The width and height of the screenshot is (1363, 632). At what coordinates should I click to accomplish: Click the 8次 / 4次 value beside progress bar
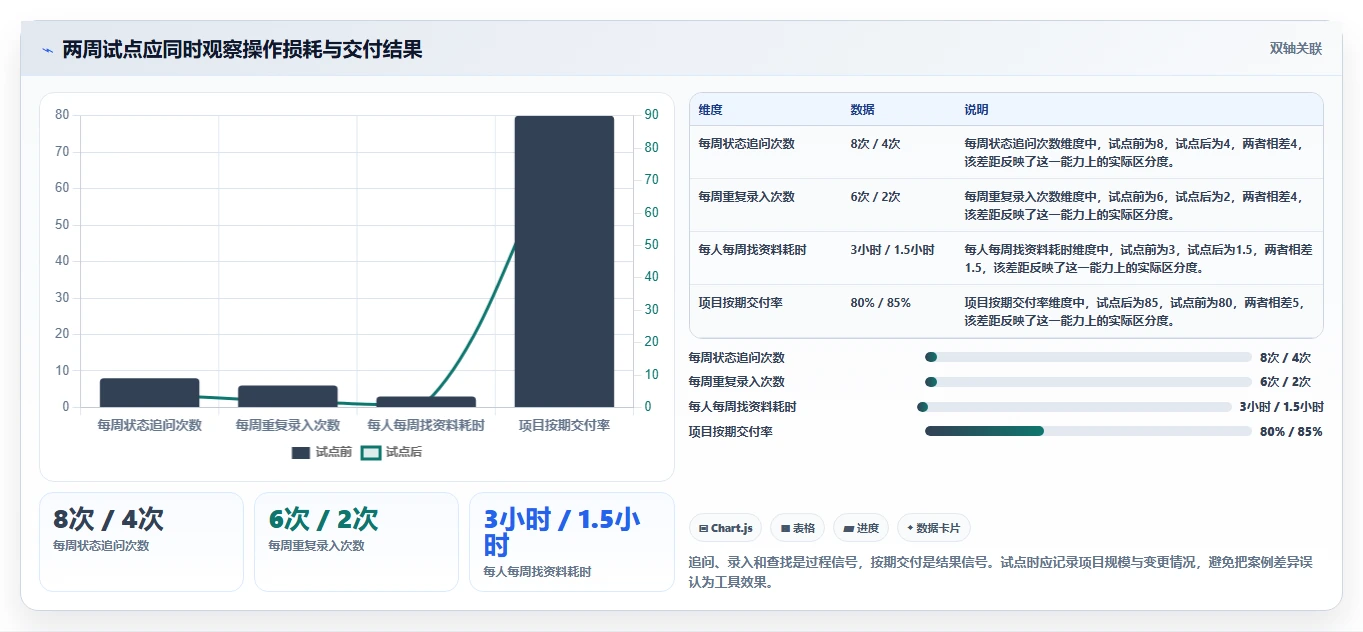tap(1285, 357)
